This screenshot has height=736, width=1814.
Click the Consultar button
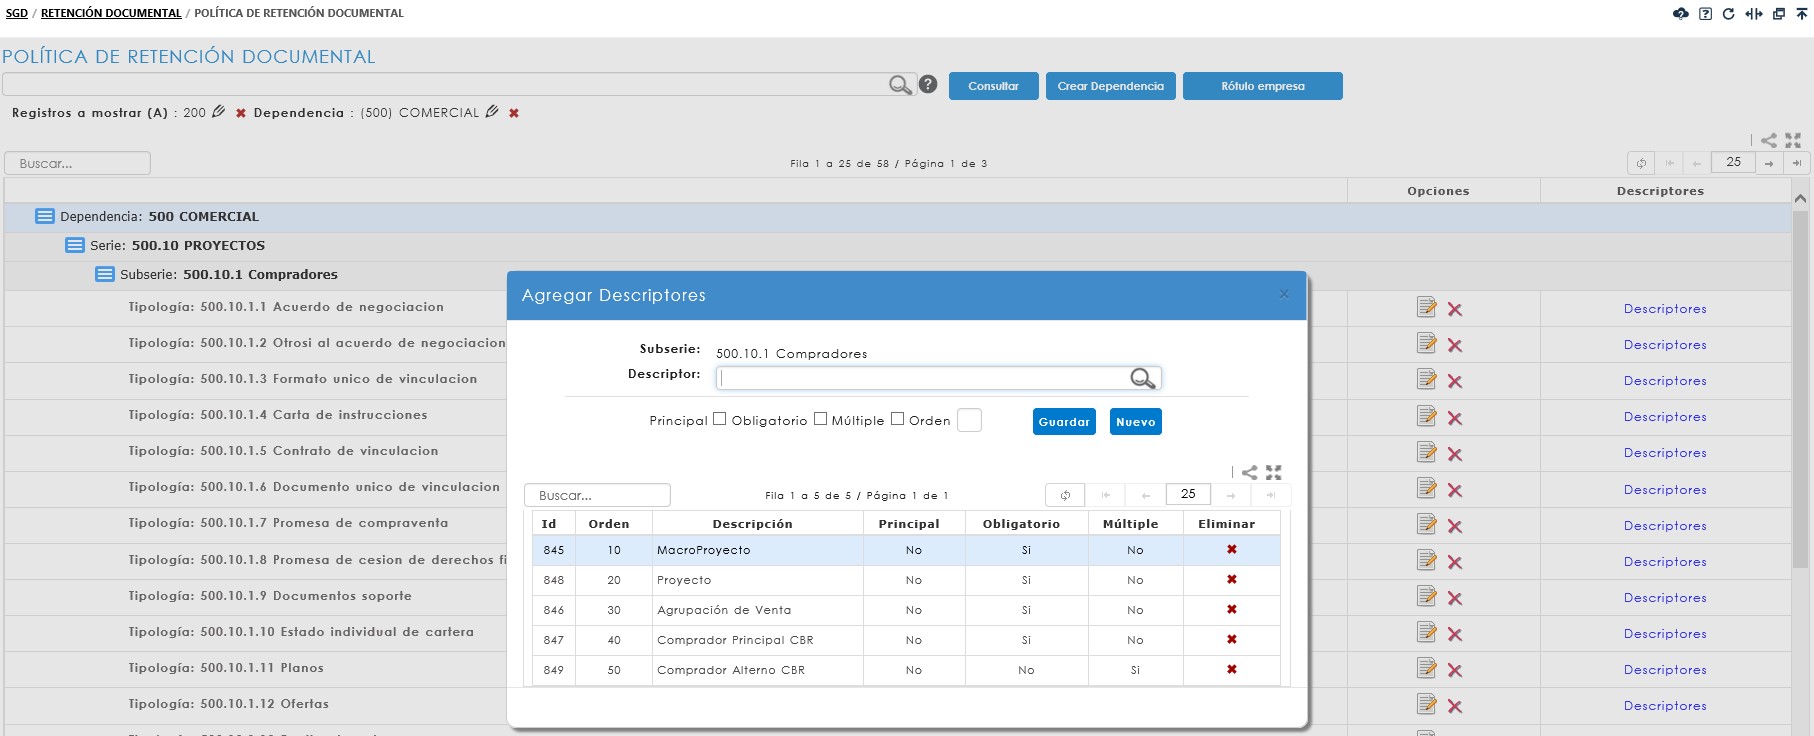pyautogui.click(x=994, y=86)
